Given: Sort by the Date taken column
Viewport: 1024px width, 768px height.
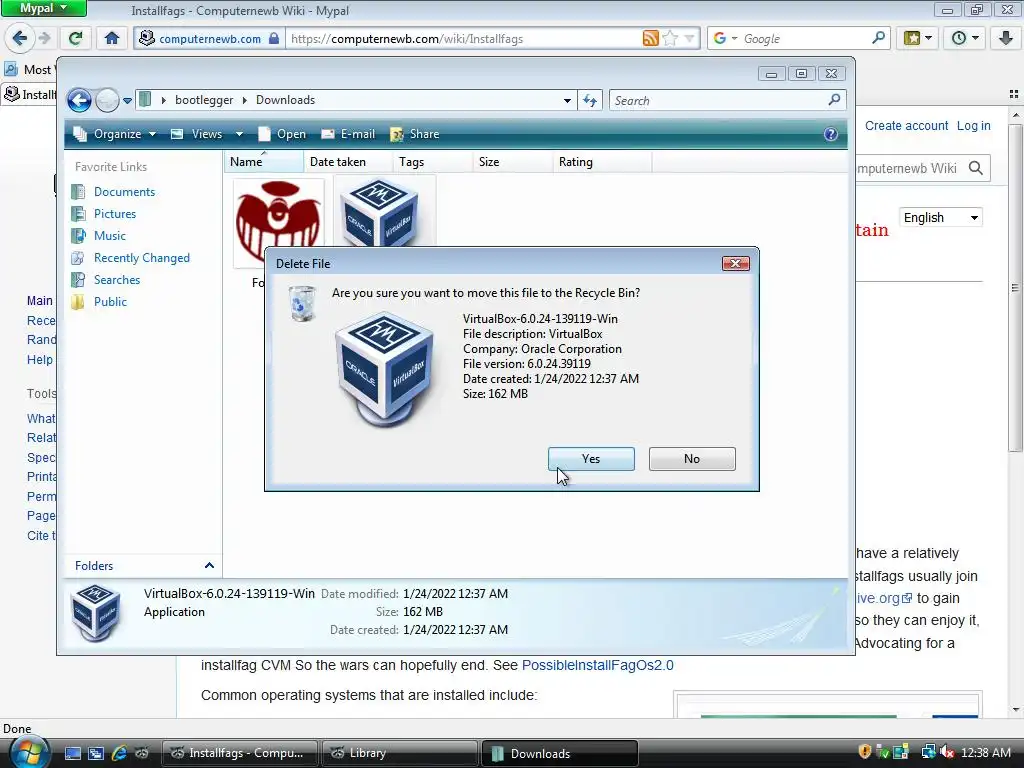Looking at the screenshot, I should click(x=347, y=162).
